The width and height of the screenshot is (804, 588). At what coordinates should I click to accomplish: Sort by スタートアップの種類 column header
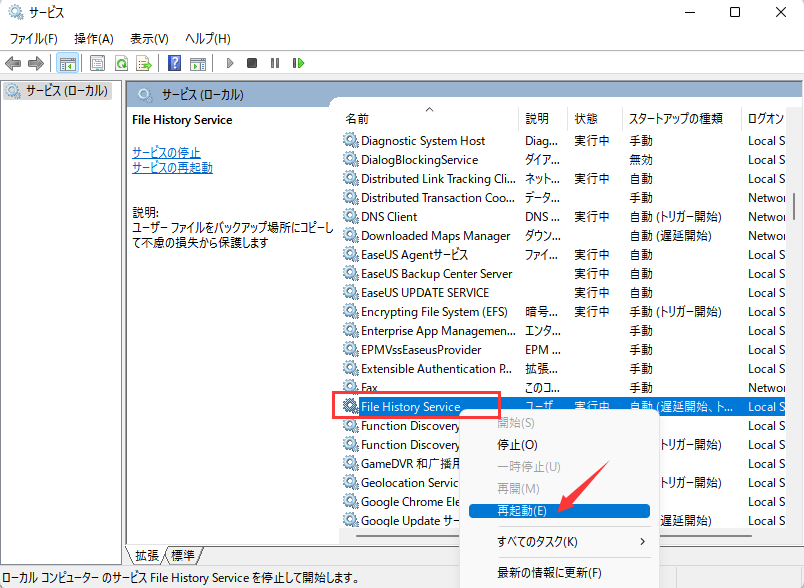[x=675, y=118]
